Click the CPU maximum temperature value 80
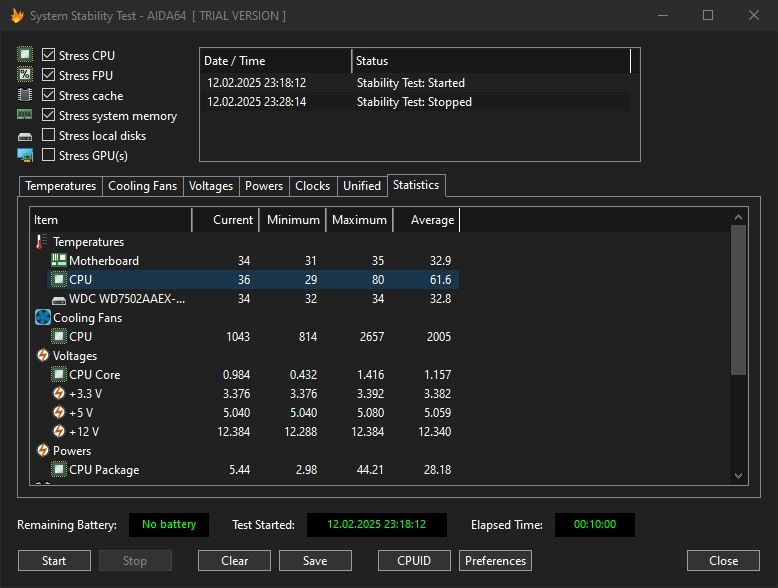Screen dimensions: 778x588 [378, 280]
